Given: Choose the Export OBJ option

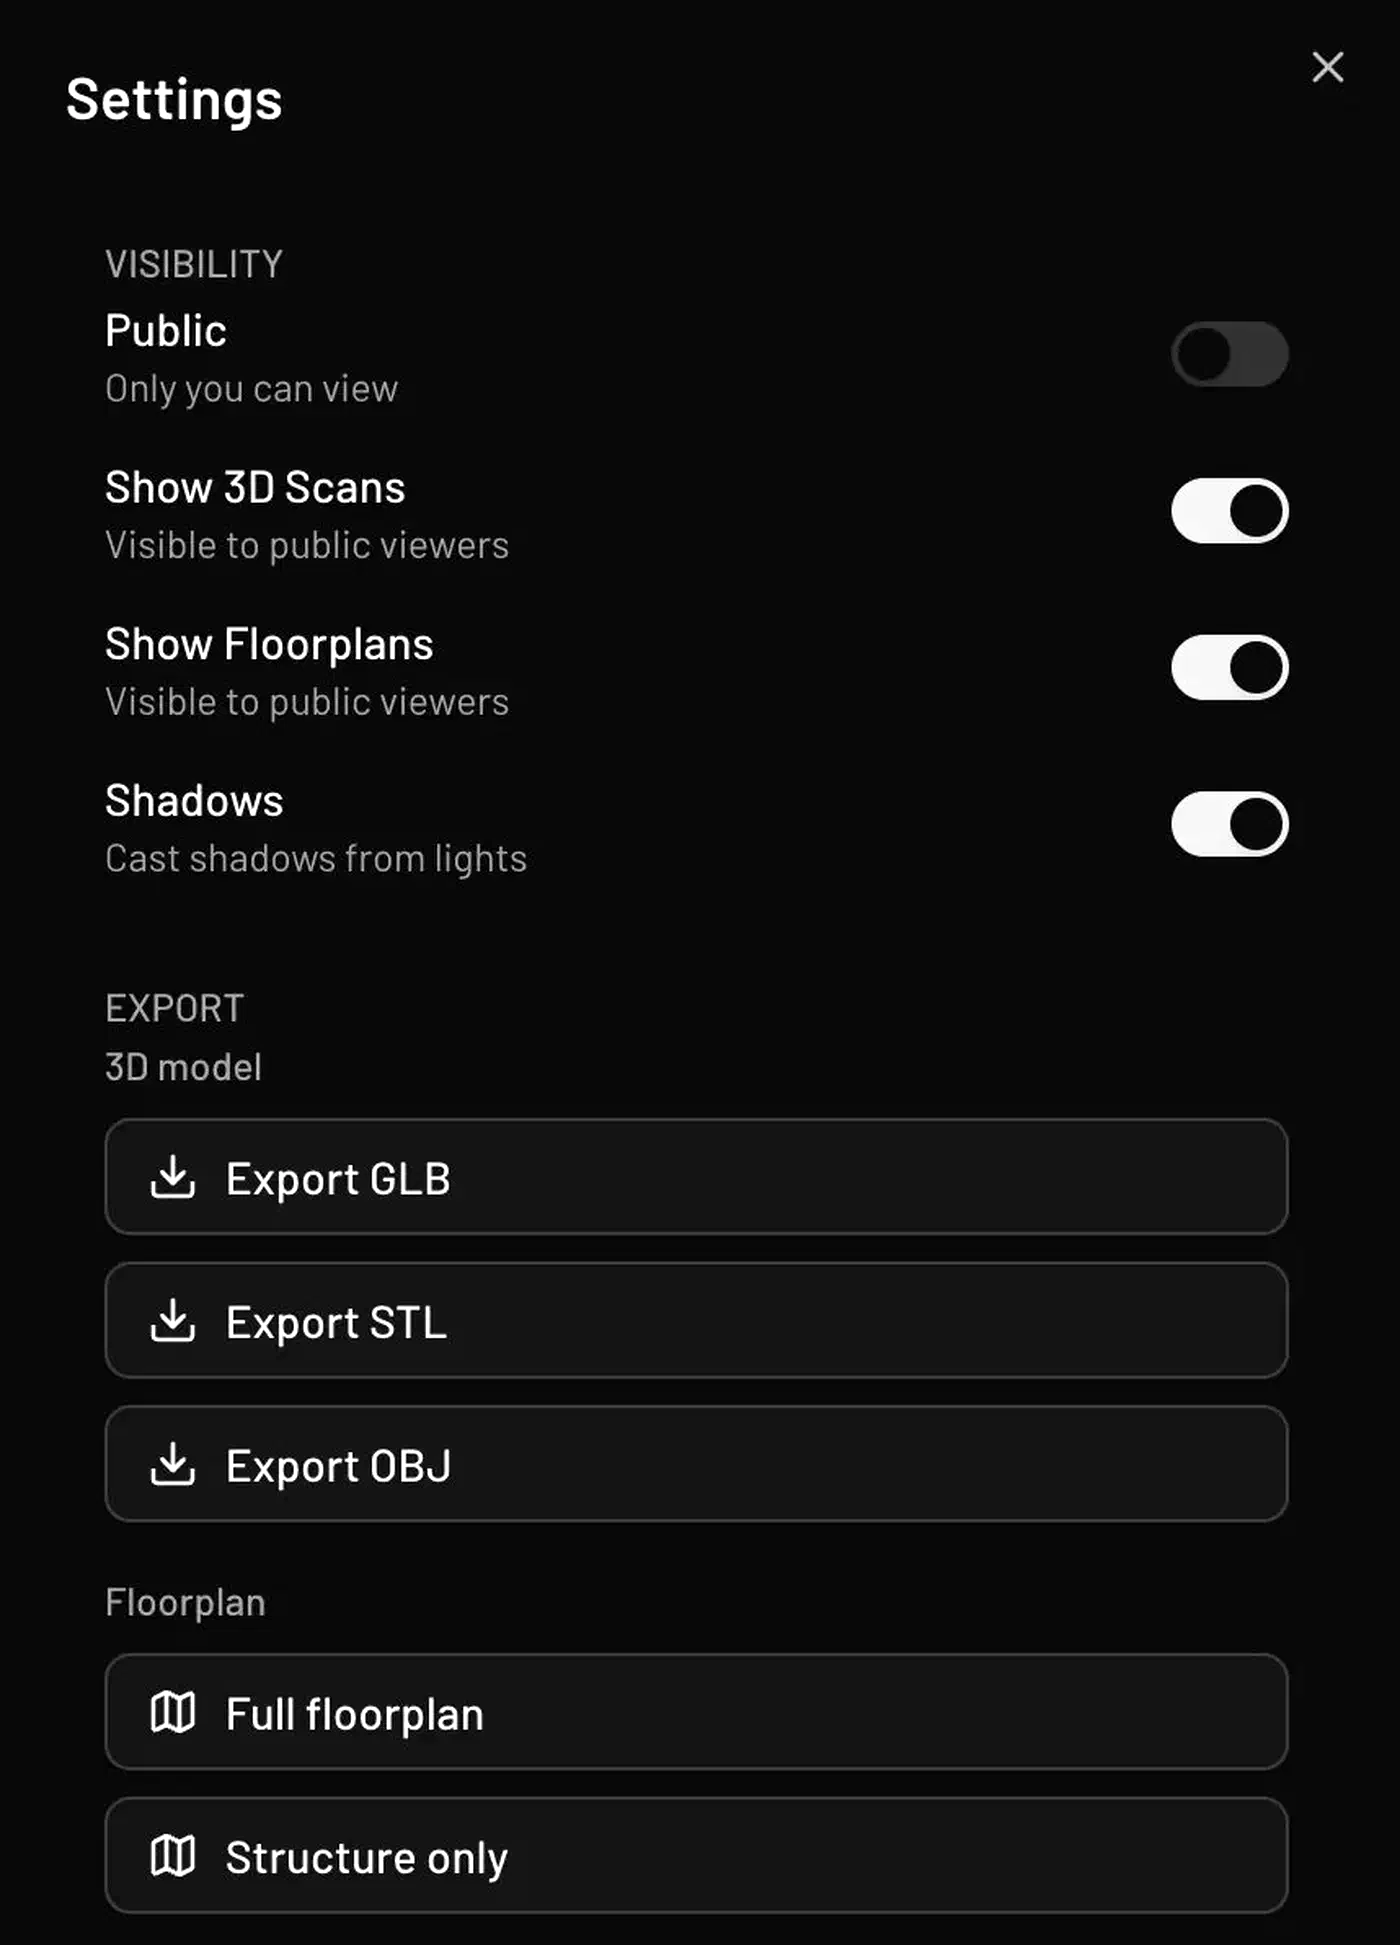Looking at the screenshot, I should (x=696, y=1464).
